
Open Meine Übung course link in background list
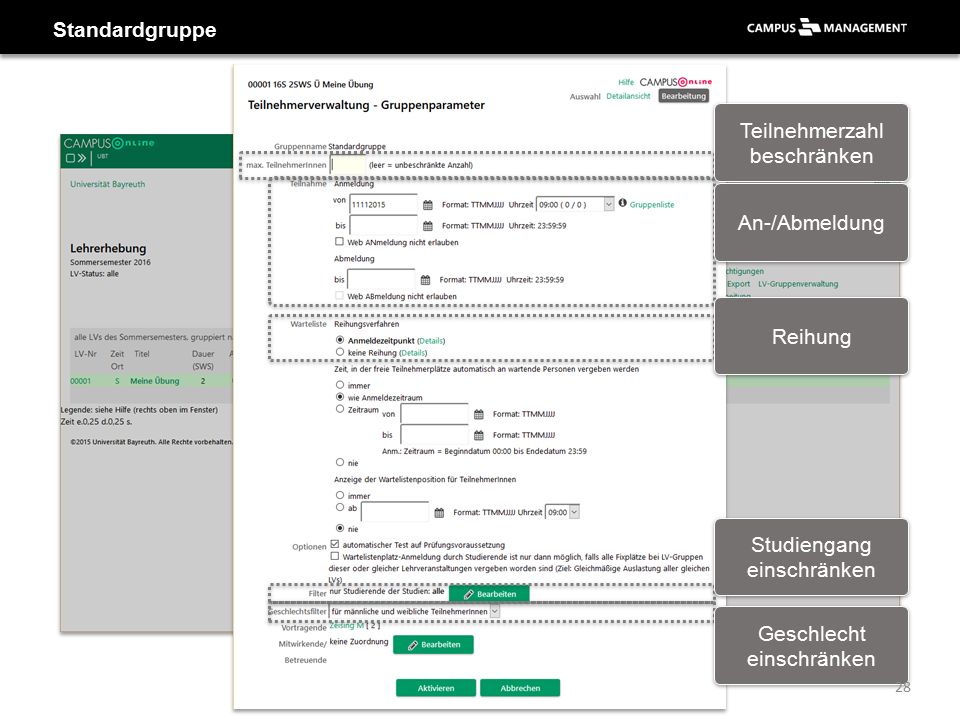[x=155, y=381]
